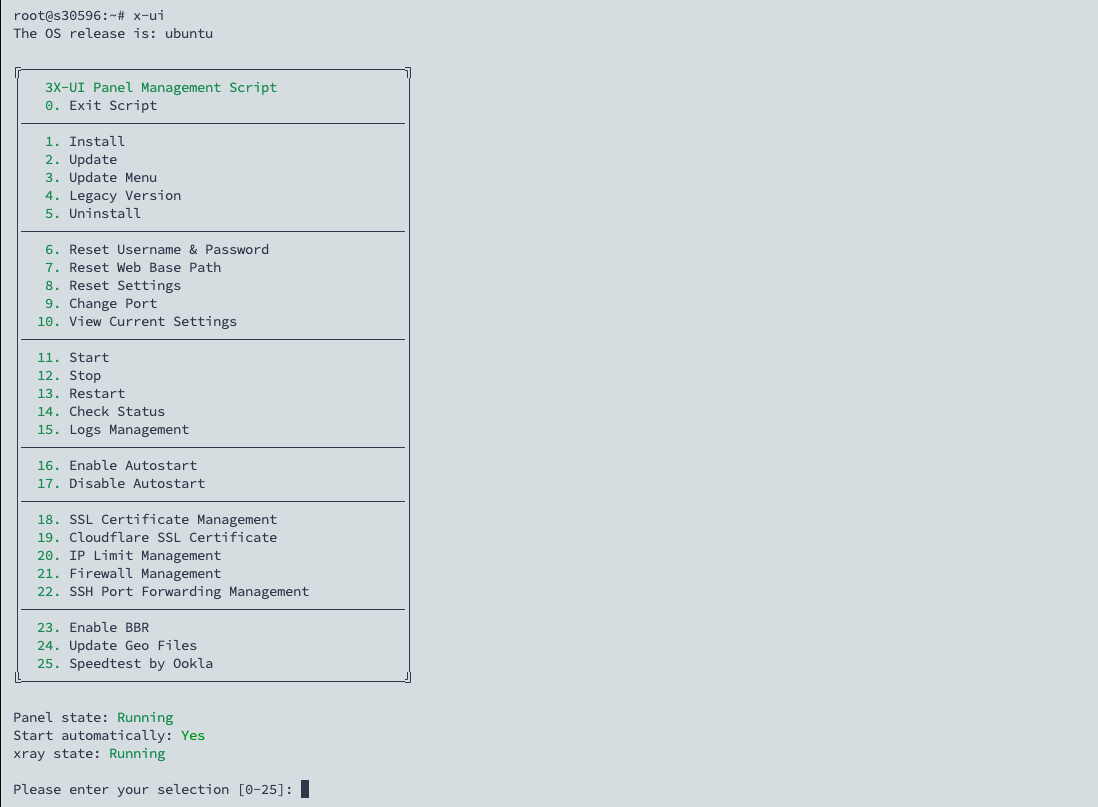This screenshot has height=807, width=1098.
Task: Click the selection prompt input cursor
Action: click(x=305, y=790)
